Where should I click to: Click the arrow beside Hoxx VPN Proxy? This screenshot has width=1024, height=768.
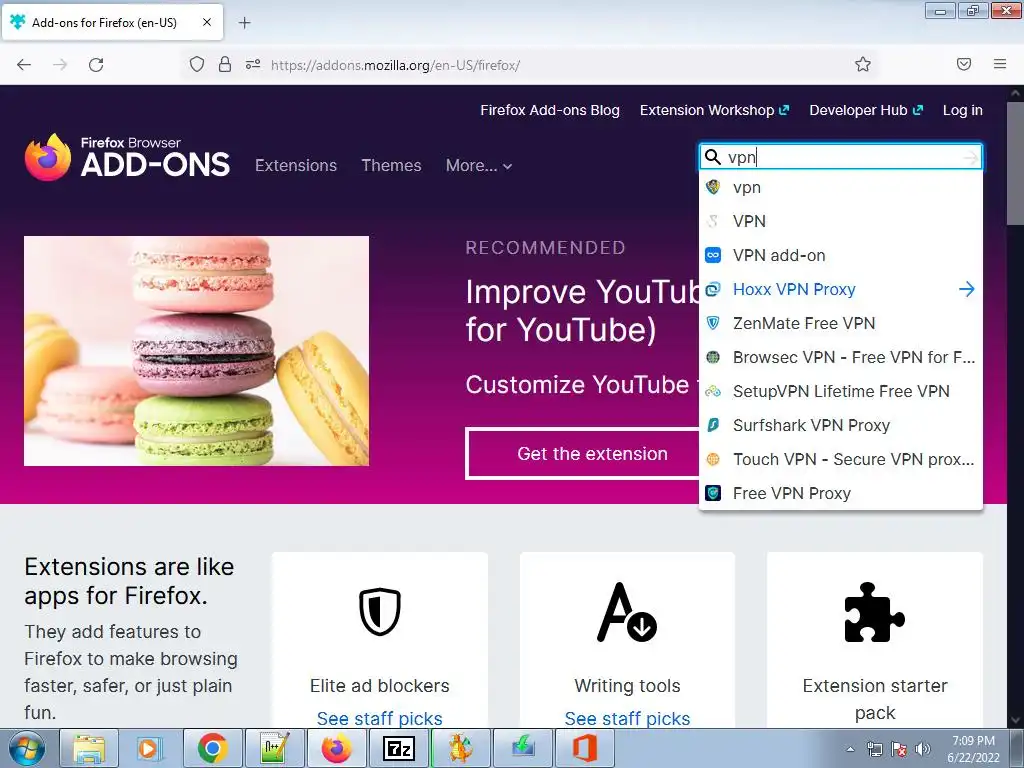(967, 289)
